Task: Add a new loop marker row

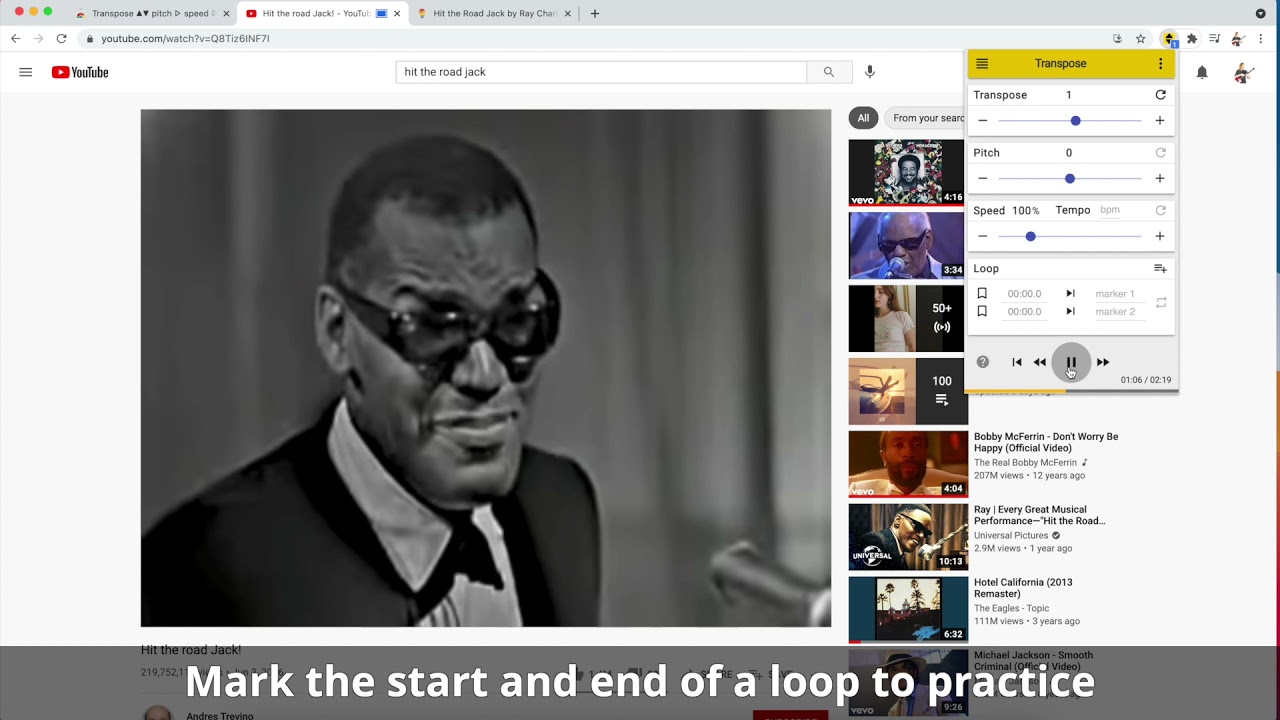Action: coord(1160,268)
